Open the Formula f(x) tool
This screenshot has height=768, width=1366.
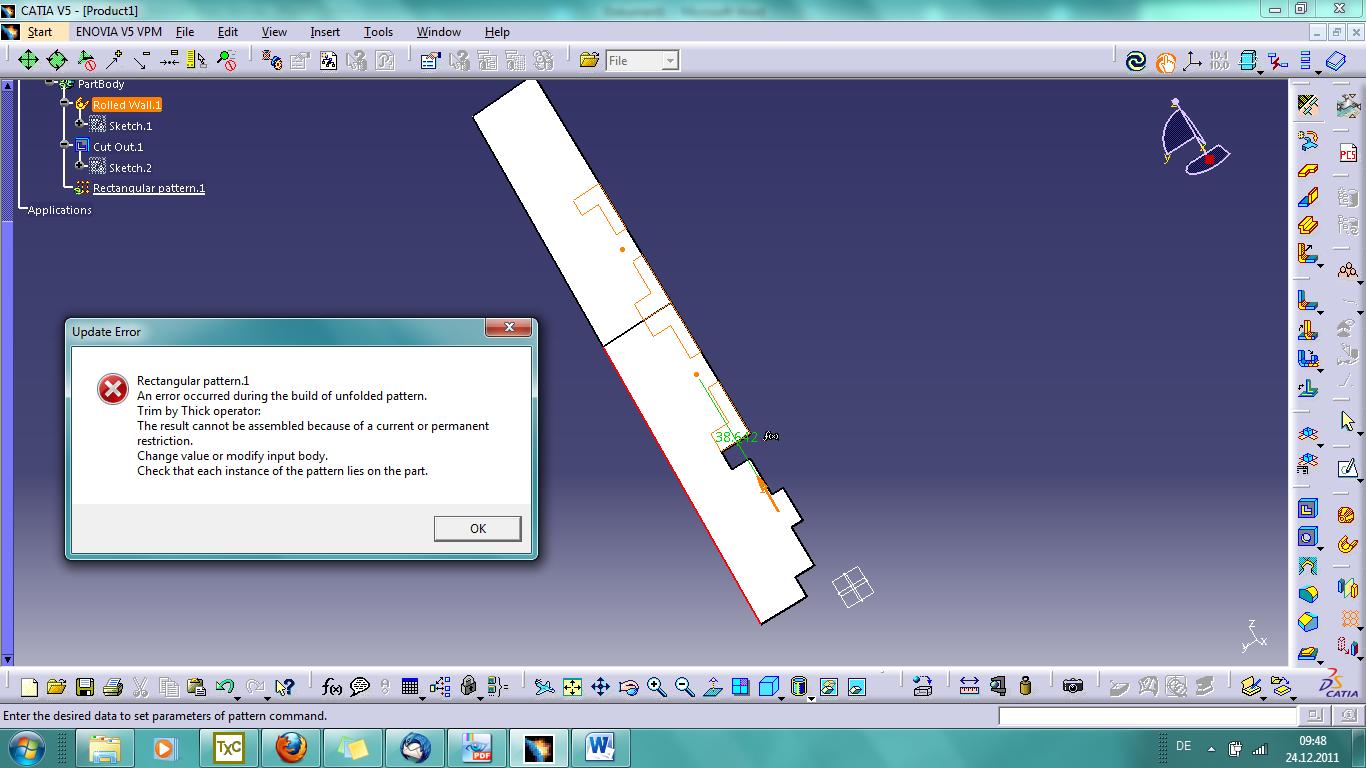(333, 687)
